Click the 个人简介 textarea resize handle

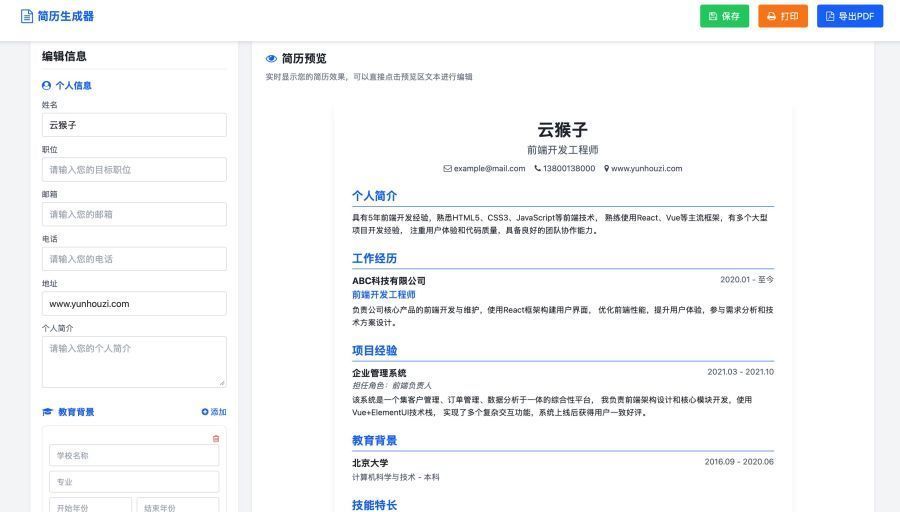(x=222, y=382)
